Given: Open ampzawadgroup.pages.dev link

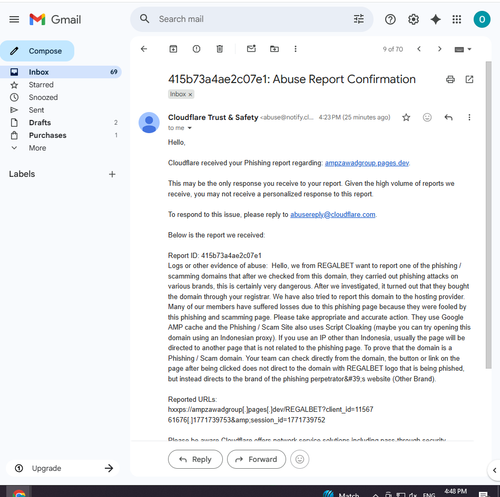Looking at the screenshot, I should pyautogui.click(x=367, y=163).
